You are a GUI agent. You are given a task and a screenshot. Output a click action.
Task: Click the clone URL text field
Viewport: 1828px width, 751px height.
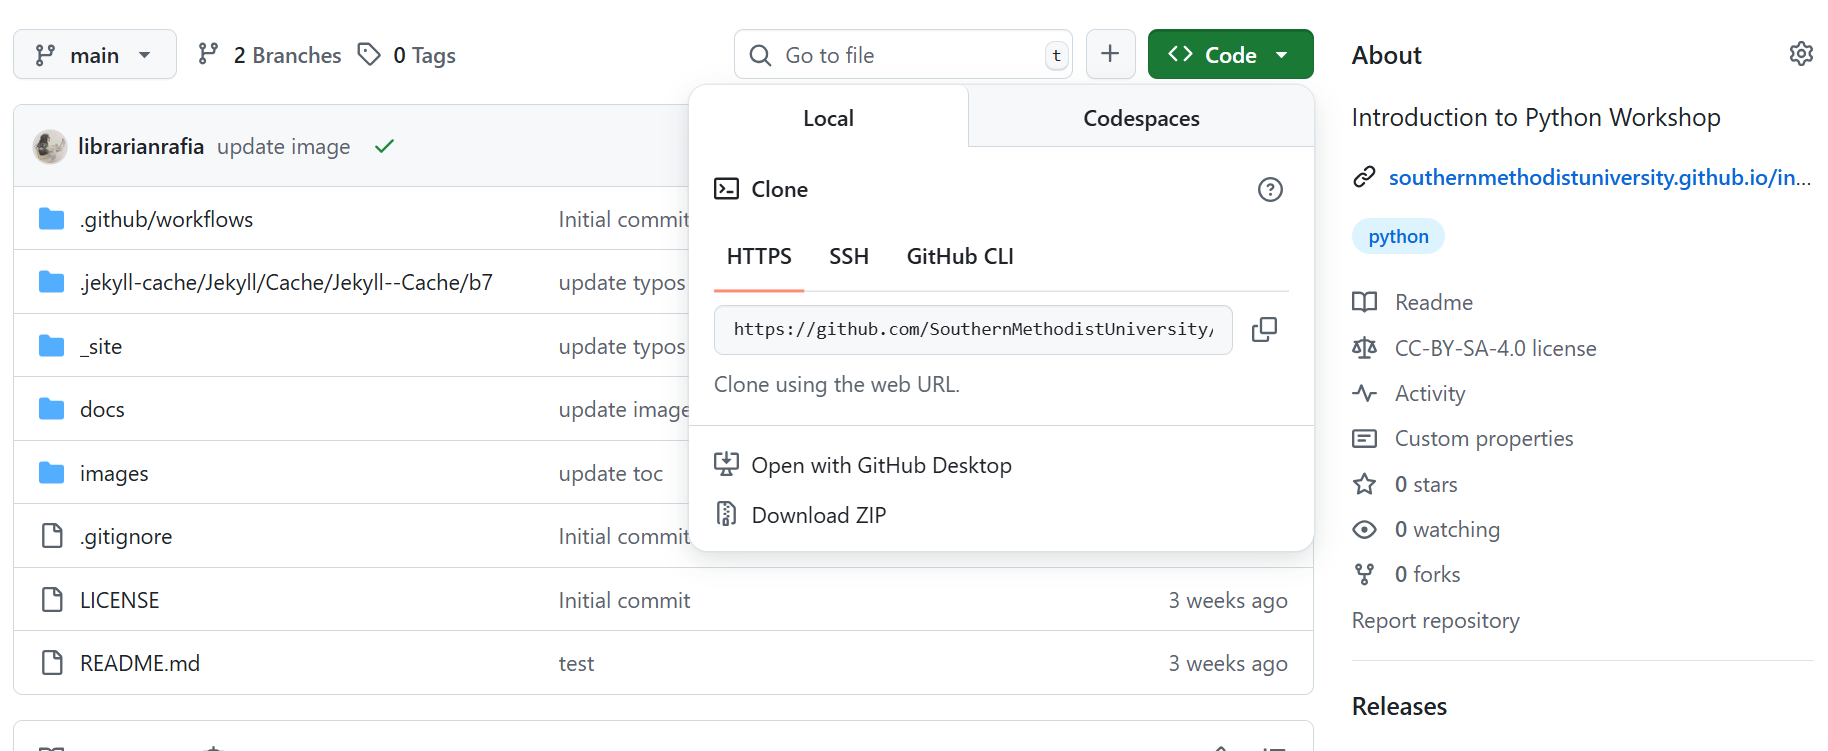pyautogui.click(x=973, y=329)
